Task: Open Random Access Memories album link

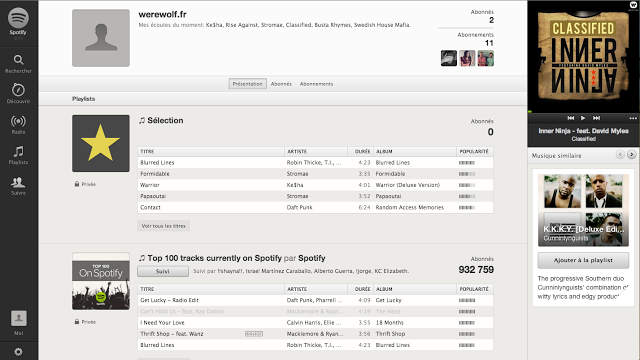Action: [x=409, y=207]
